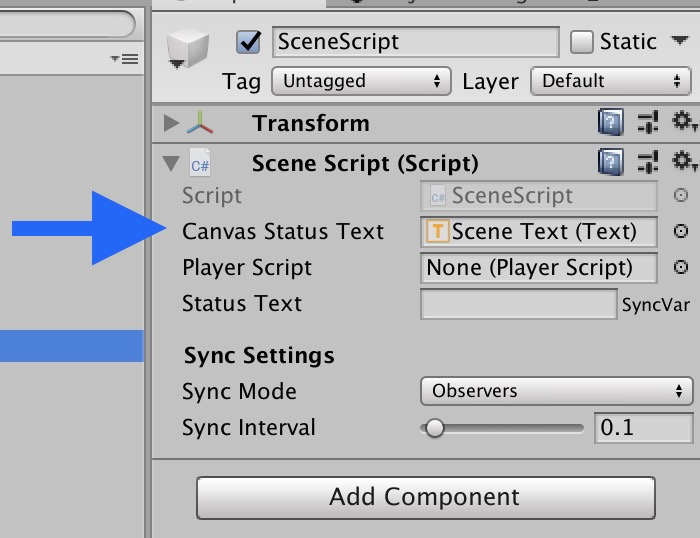The height and width of the screenshot is (538, 700).
Task: Click the Sync Interval slider handle
Action: coord(434,428)
